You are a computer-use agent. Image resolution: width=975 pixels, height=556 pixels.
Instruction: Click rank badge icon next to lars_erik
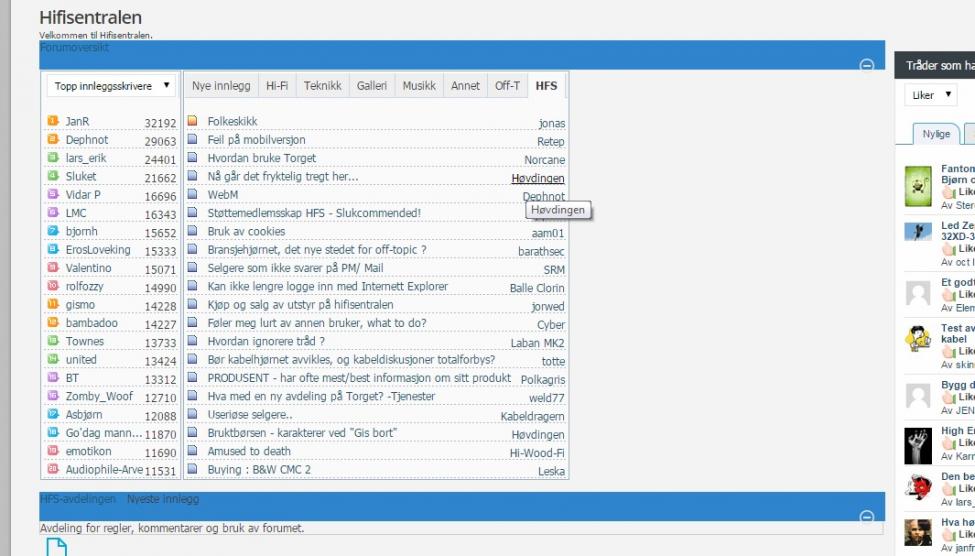click(x=53, y=157)
